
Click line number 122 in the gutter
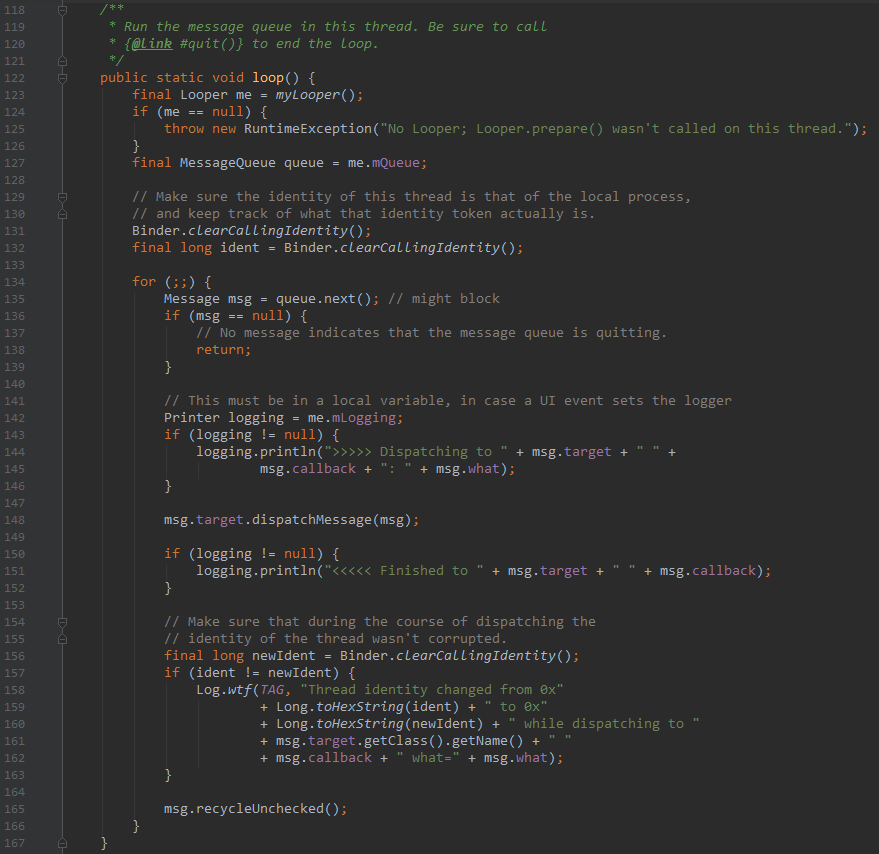click(x=15, y=78)
